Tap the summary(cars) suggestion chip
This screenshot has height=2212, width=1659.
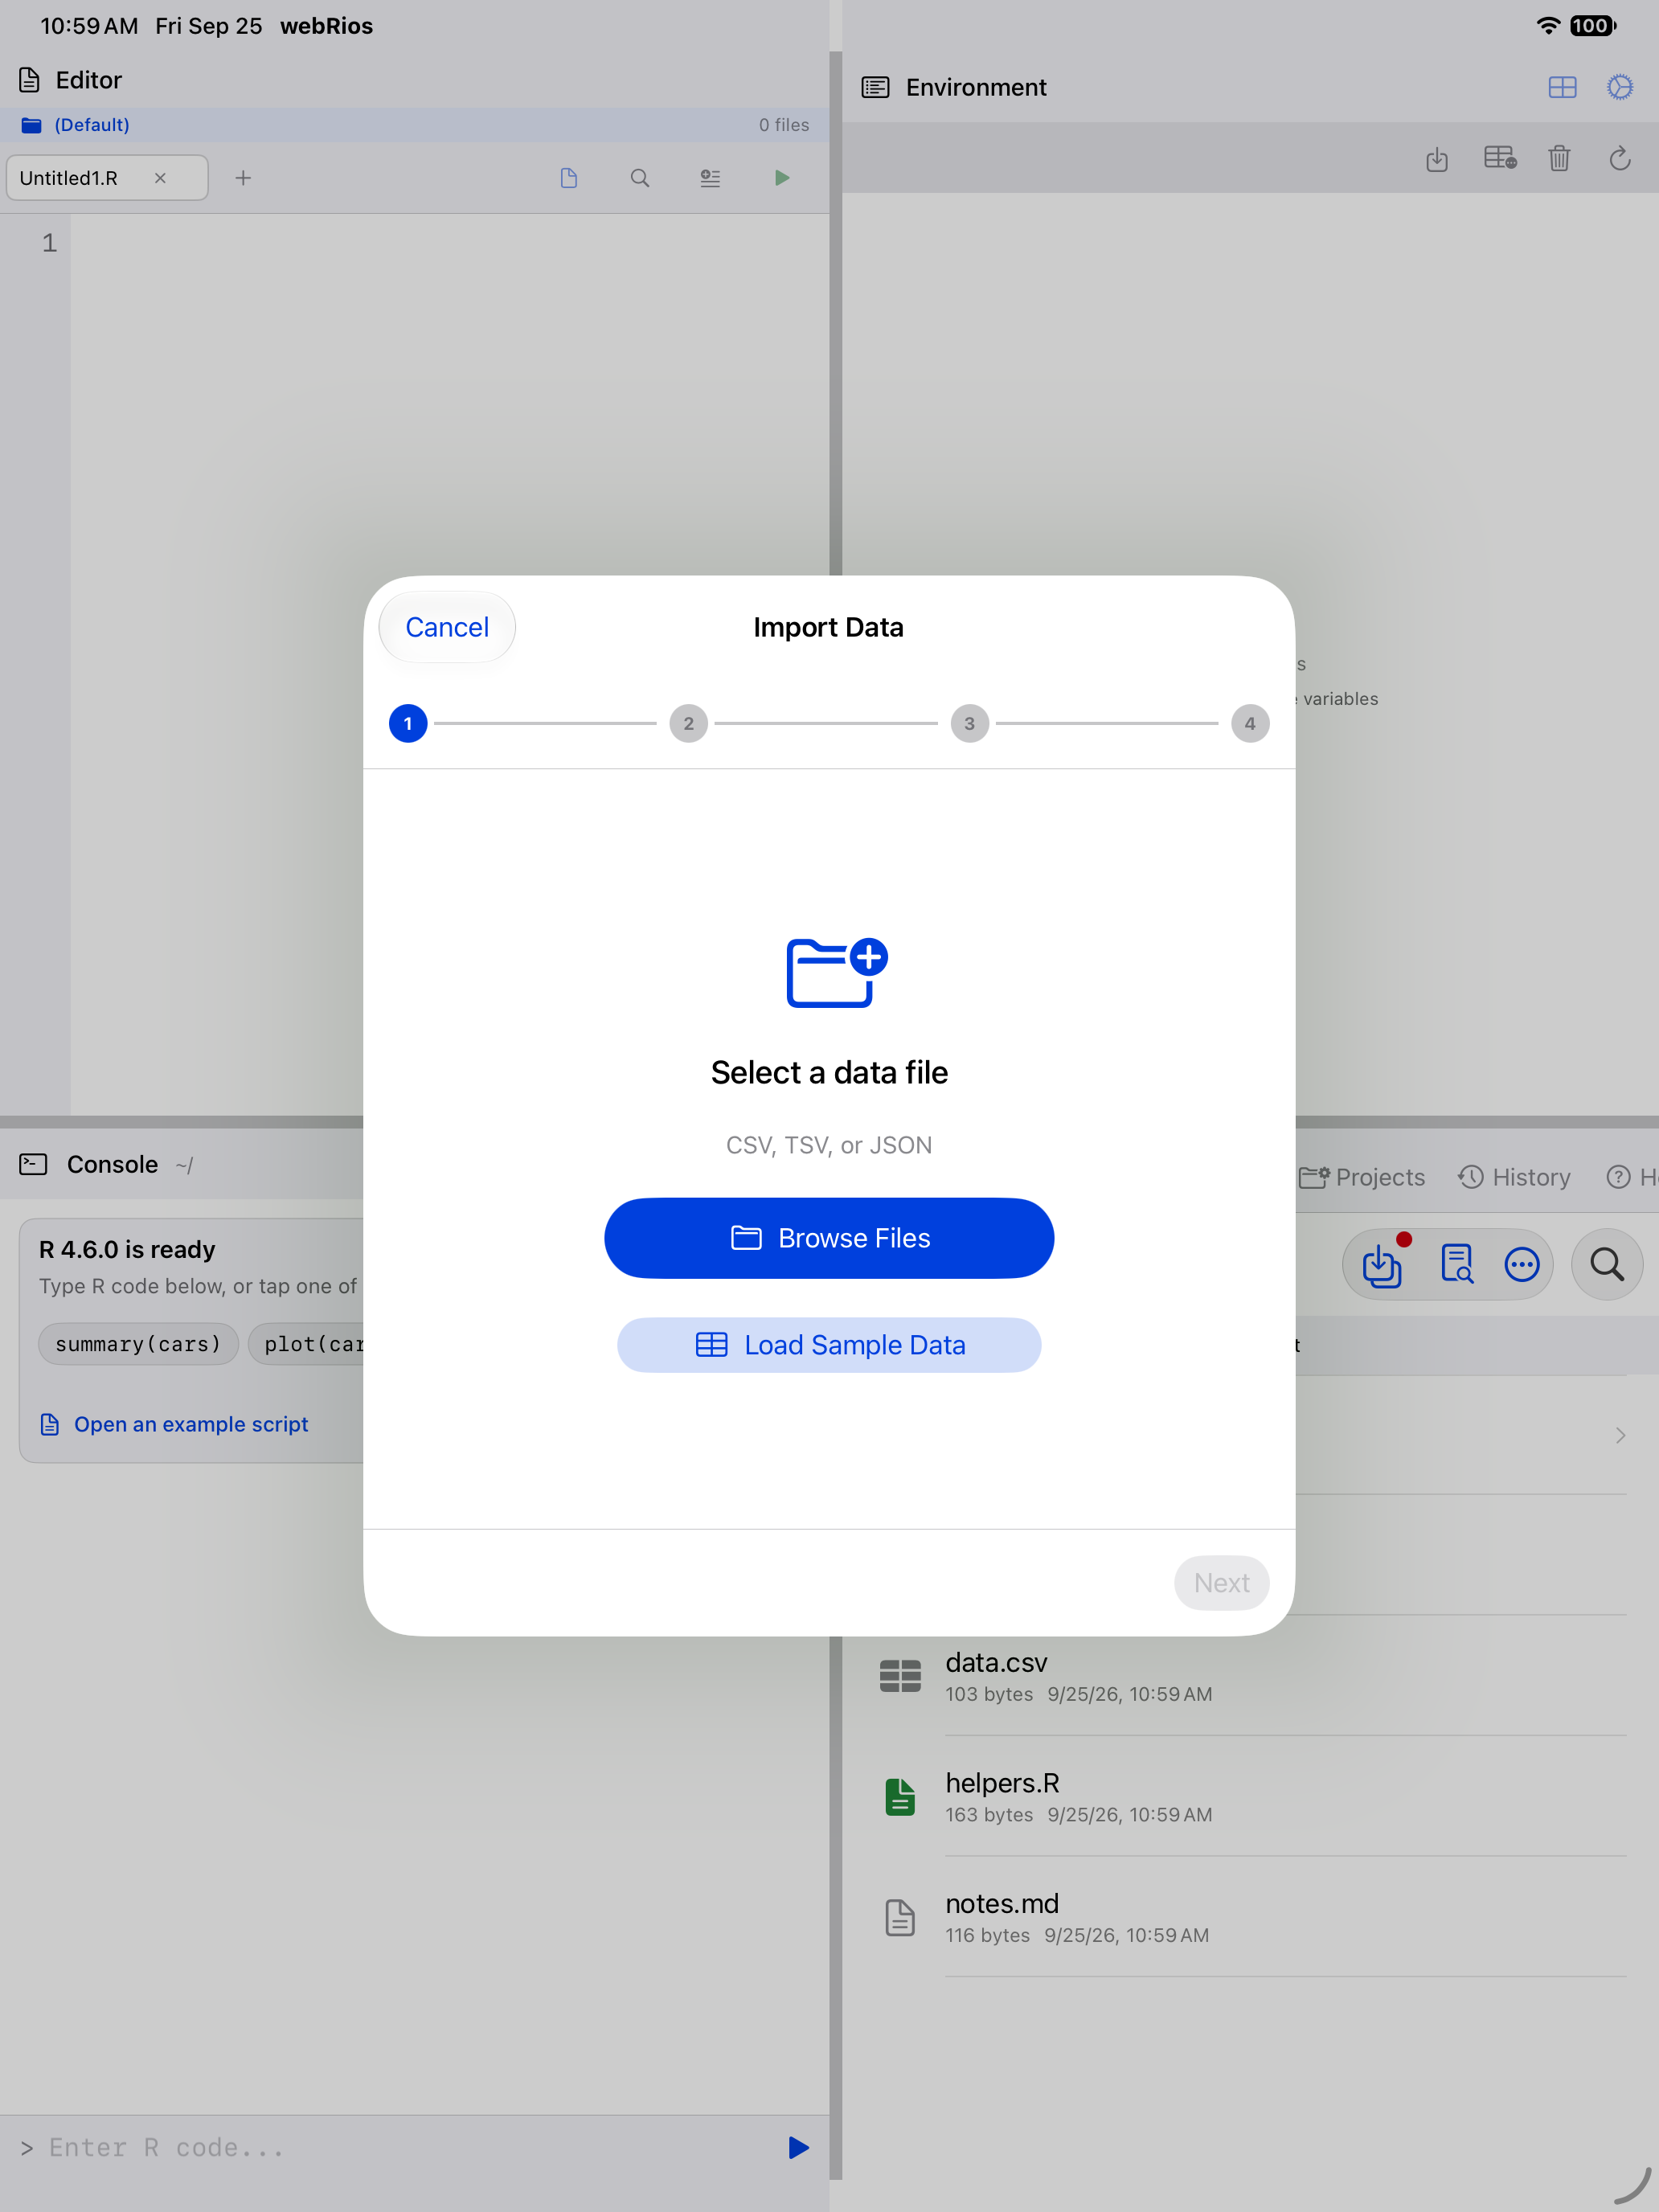138,1344
